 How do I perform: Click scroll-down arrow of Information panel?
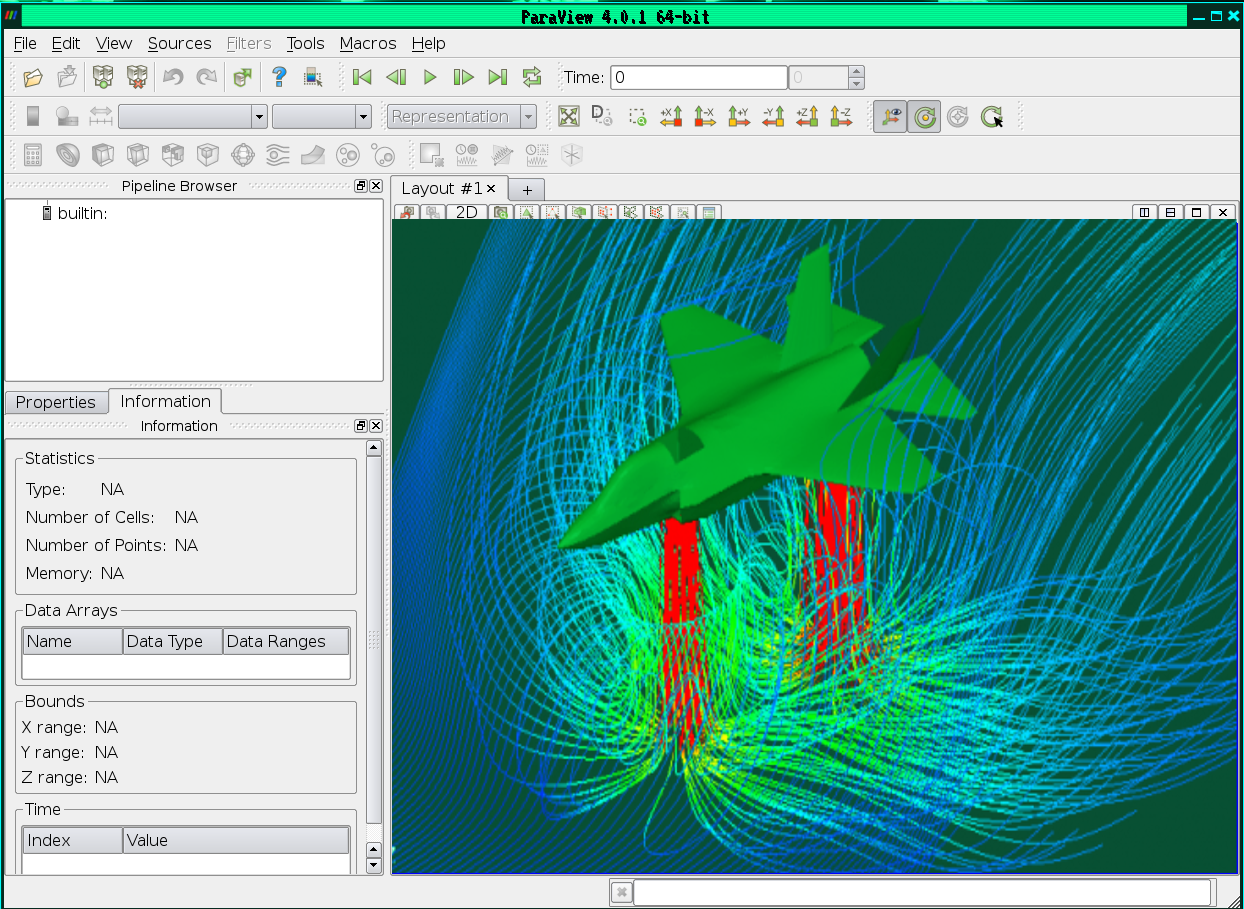pyautogui.click(x=374, y=864)
